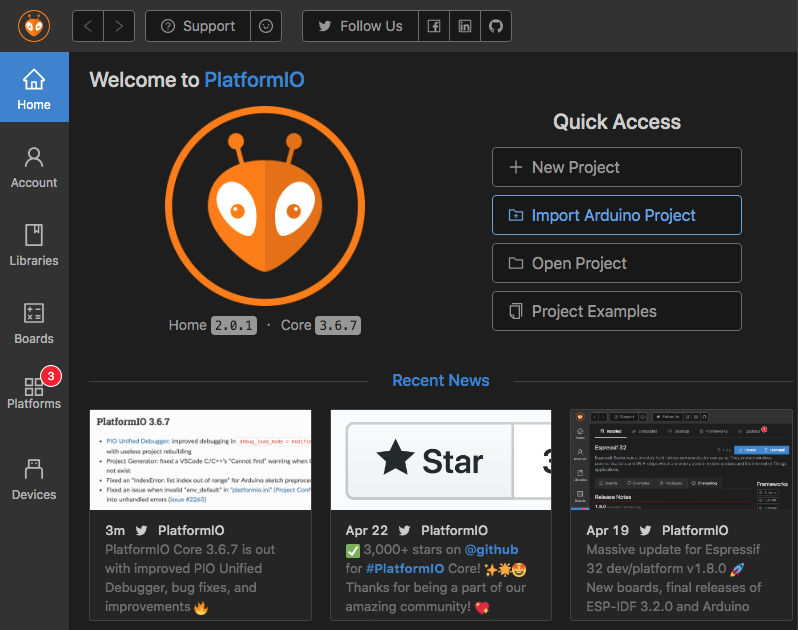Open Libraries in the sidebar
Viewport: 798px width, 630px height.
pyautogui.click(x=34, y=246)
